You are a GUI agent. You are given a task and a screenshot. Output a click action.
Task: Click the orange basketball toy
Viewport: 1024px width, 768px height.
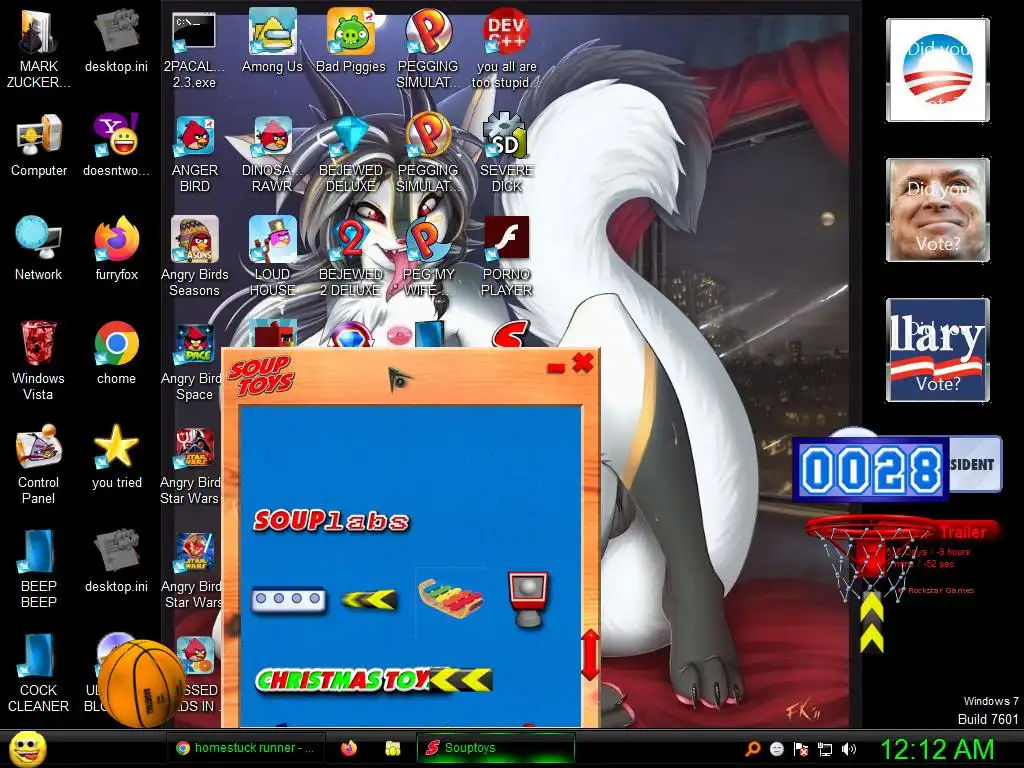click(141, 683)
